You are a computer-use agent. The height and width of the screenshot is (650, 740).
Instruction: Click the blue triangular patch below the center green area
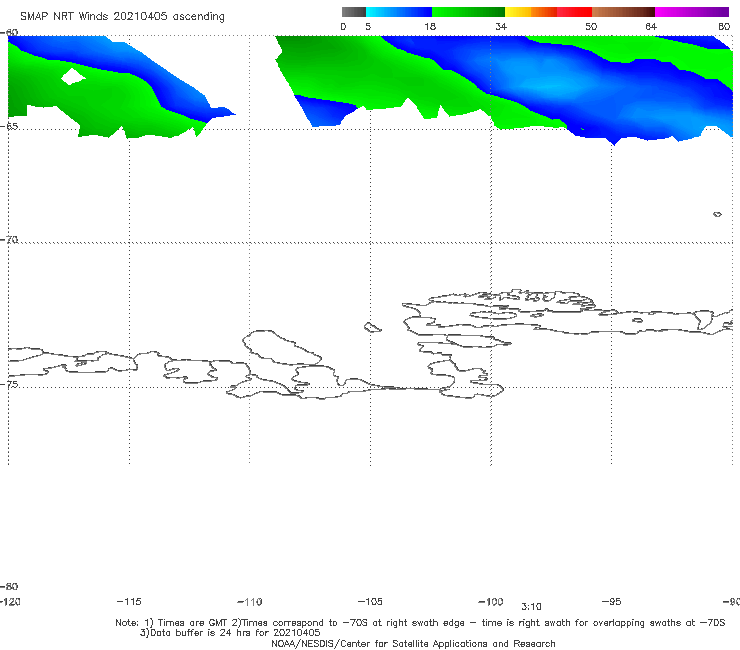click(325, 110)
